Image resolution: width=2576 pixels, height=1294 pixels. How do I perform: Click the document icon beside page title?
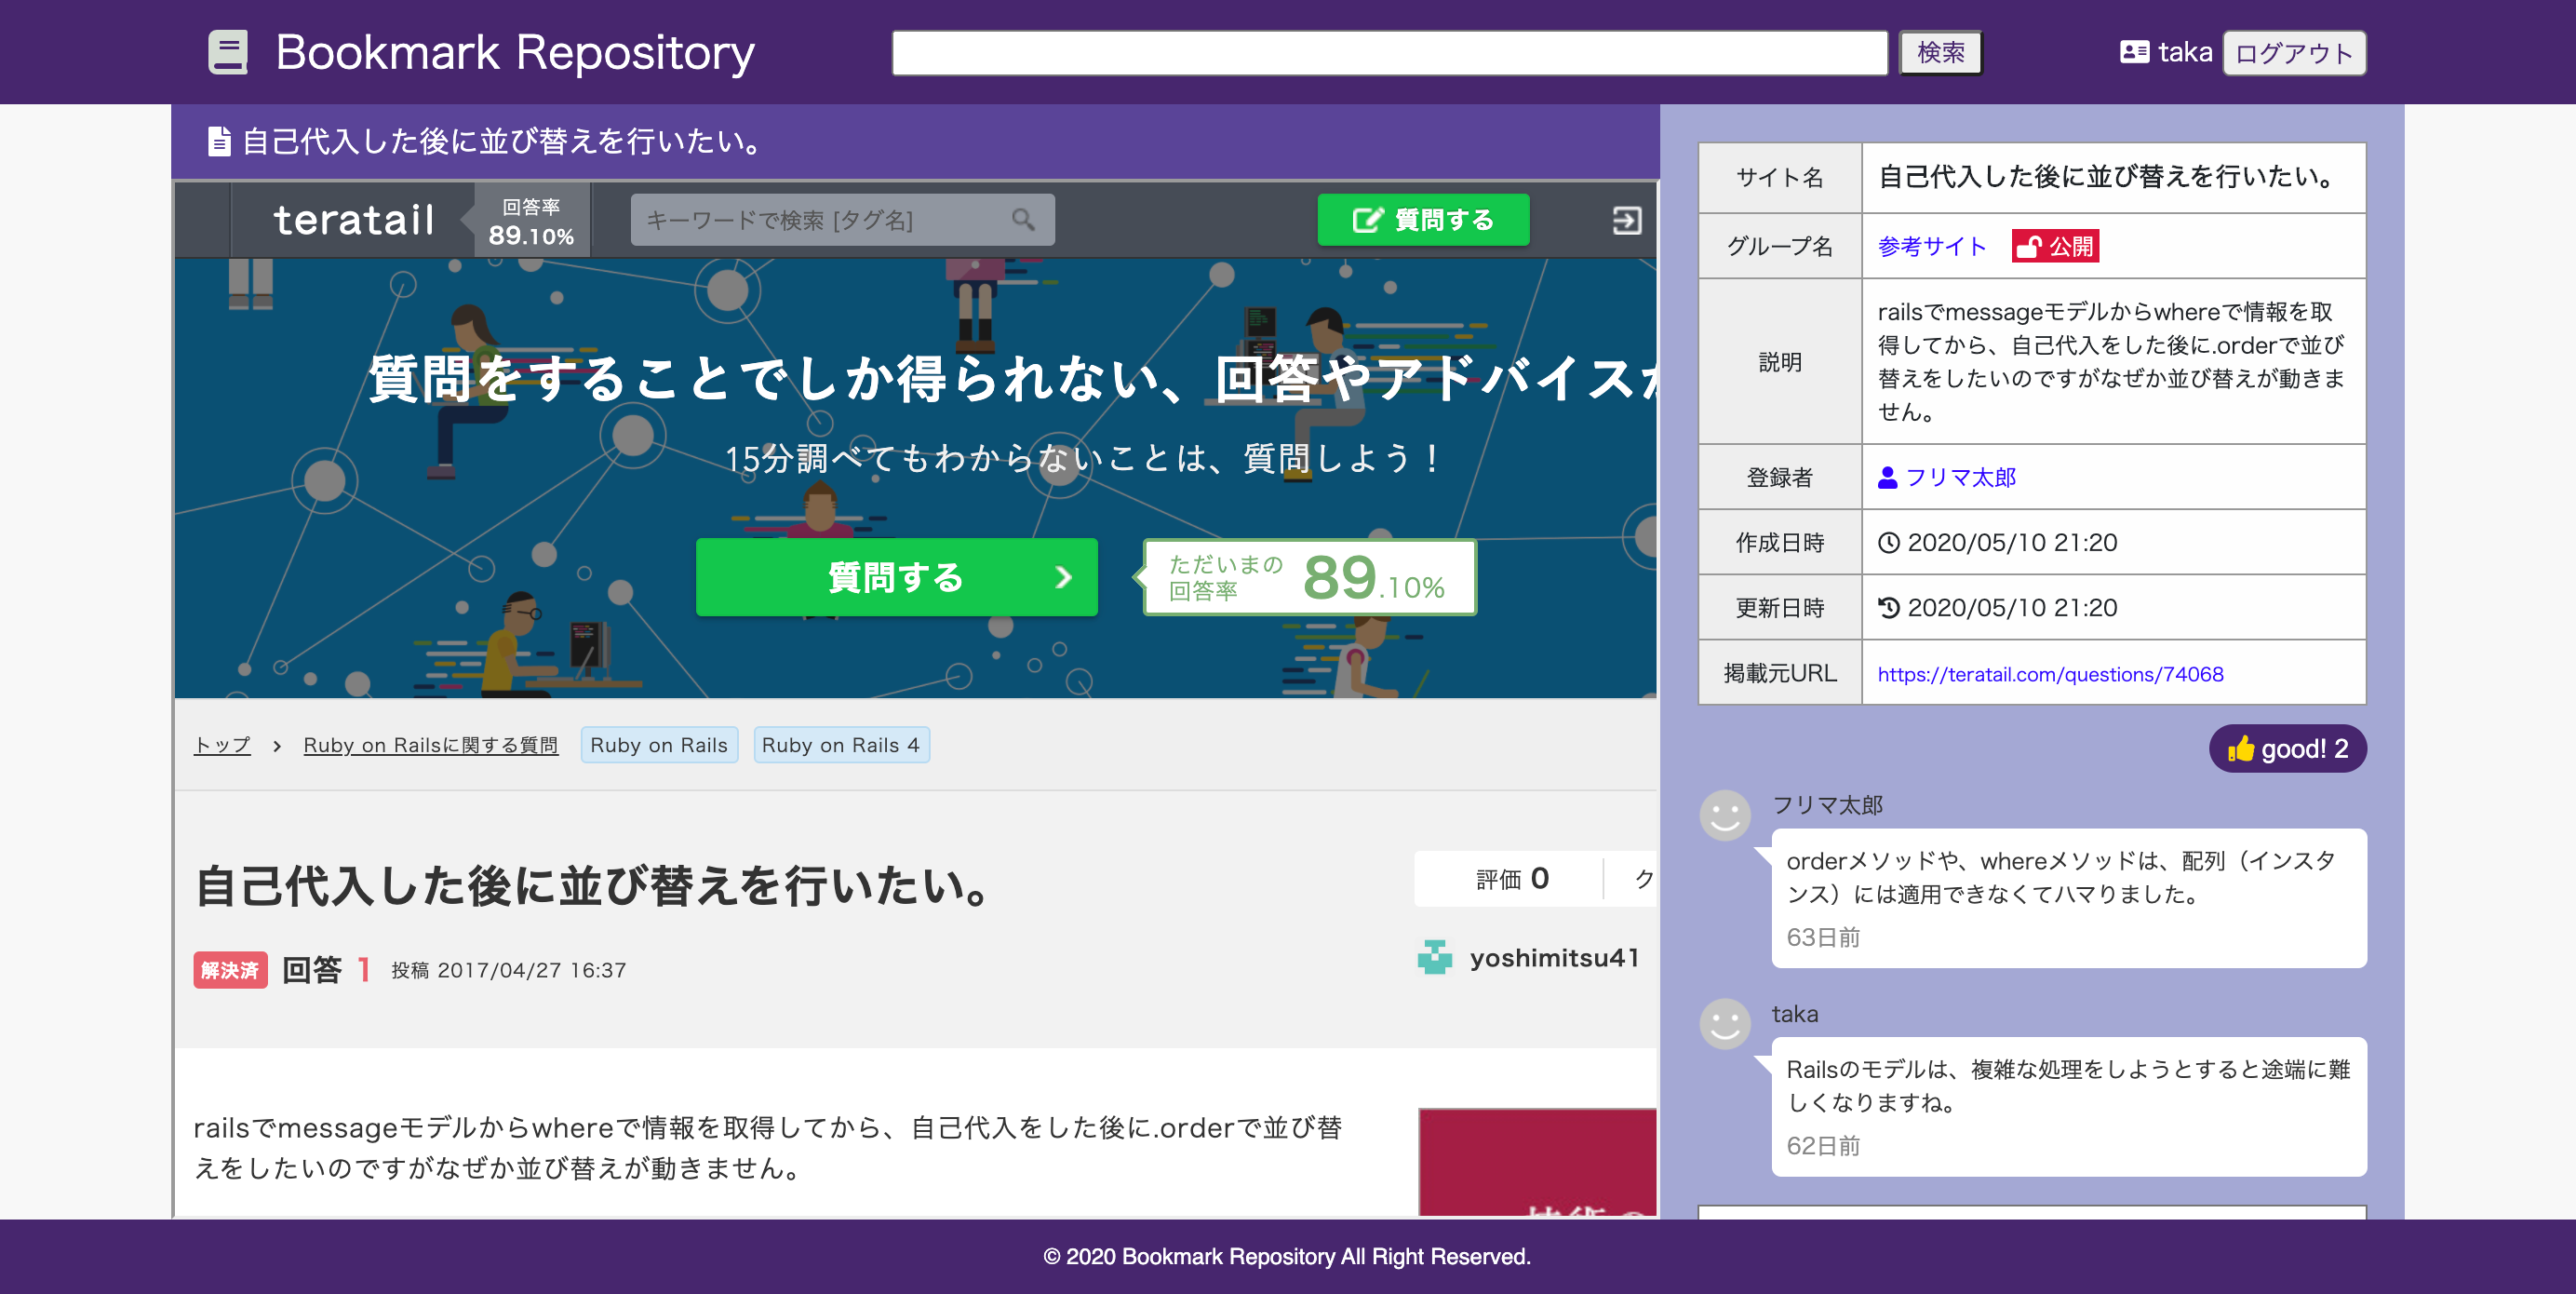219,141
